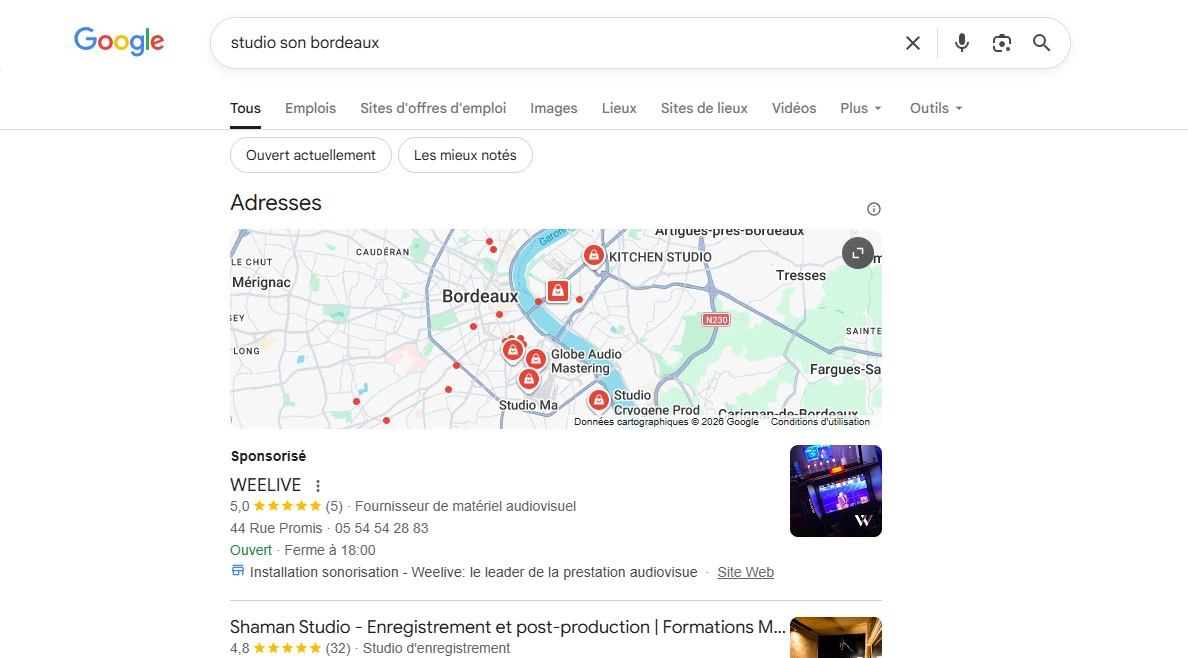This screenshot has height=658, width=1188.
Task: Click the WEELIVE listing thumbnail
Action: (x=836, y=491)
